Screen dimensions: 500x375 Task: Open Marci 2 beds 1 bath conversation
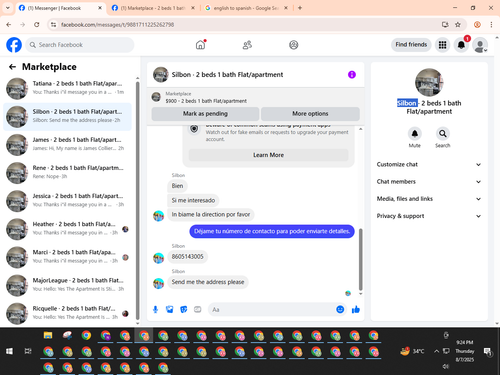click(67, 257)
